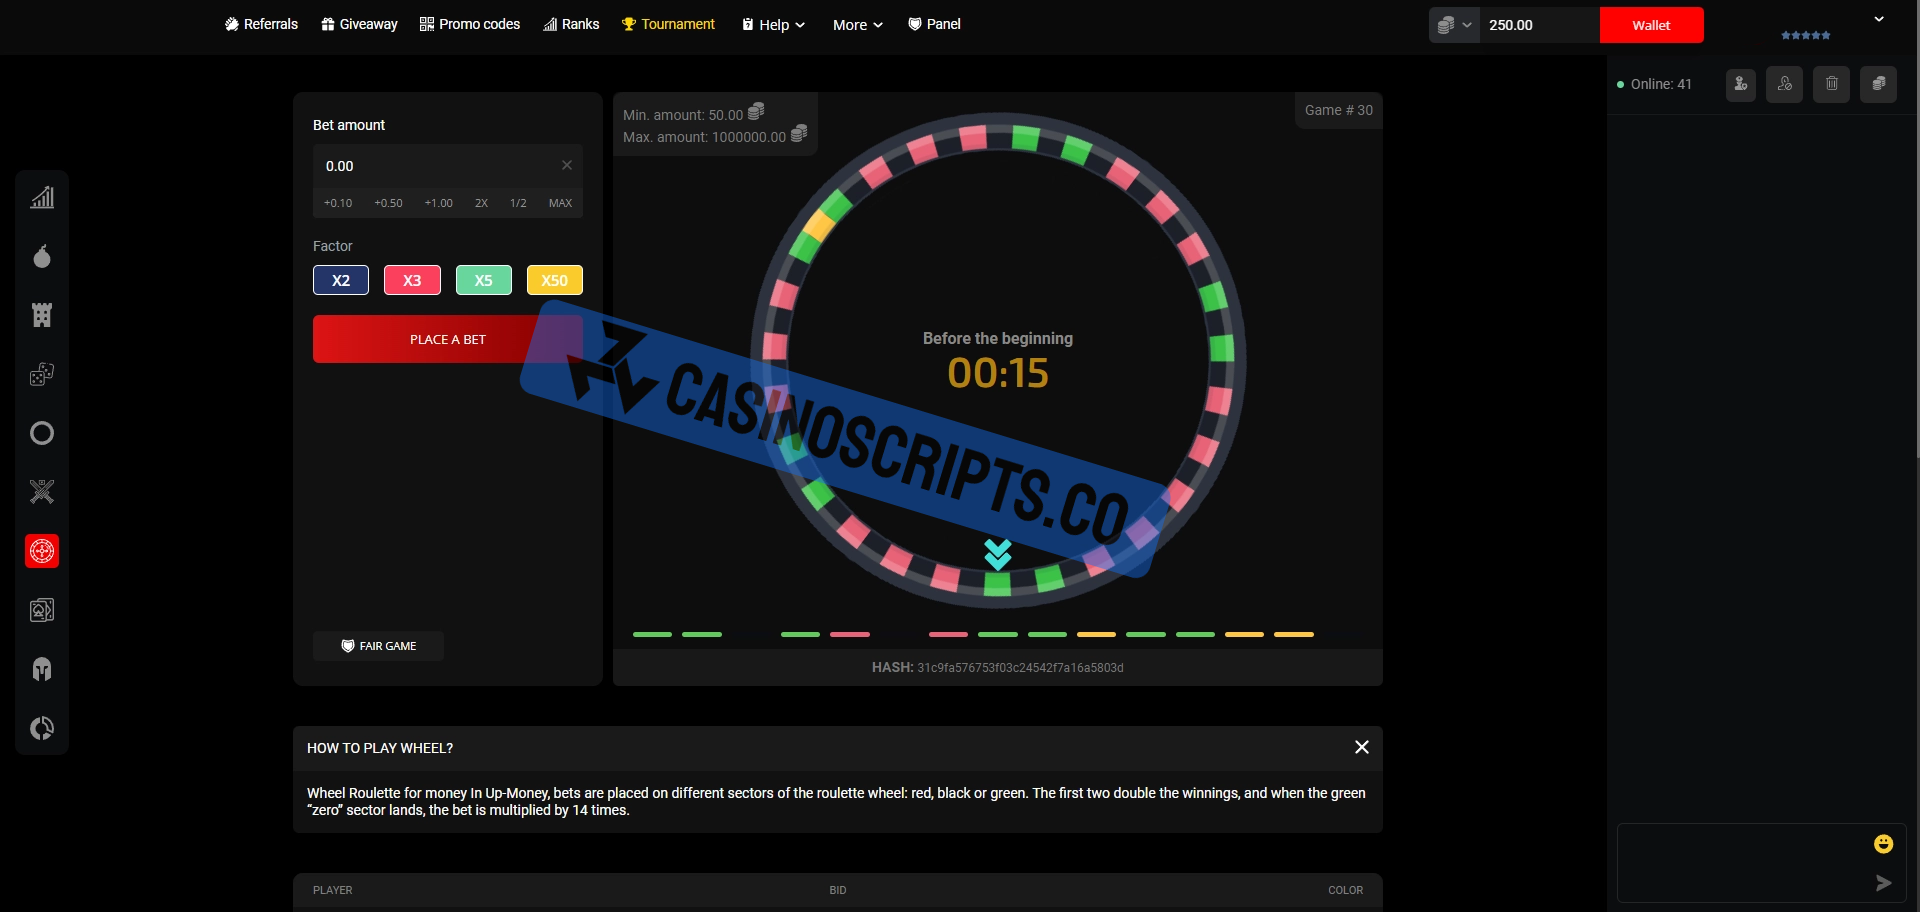Click the bet amount input field
This screenshot has height=912, width=1920.
point(436,166)
